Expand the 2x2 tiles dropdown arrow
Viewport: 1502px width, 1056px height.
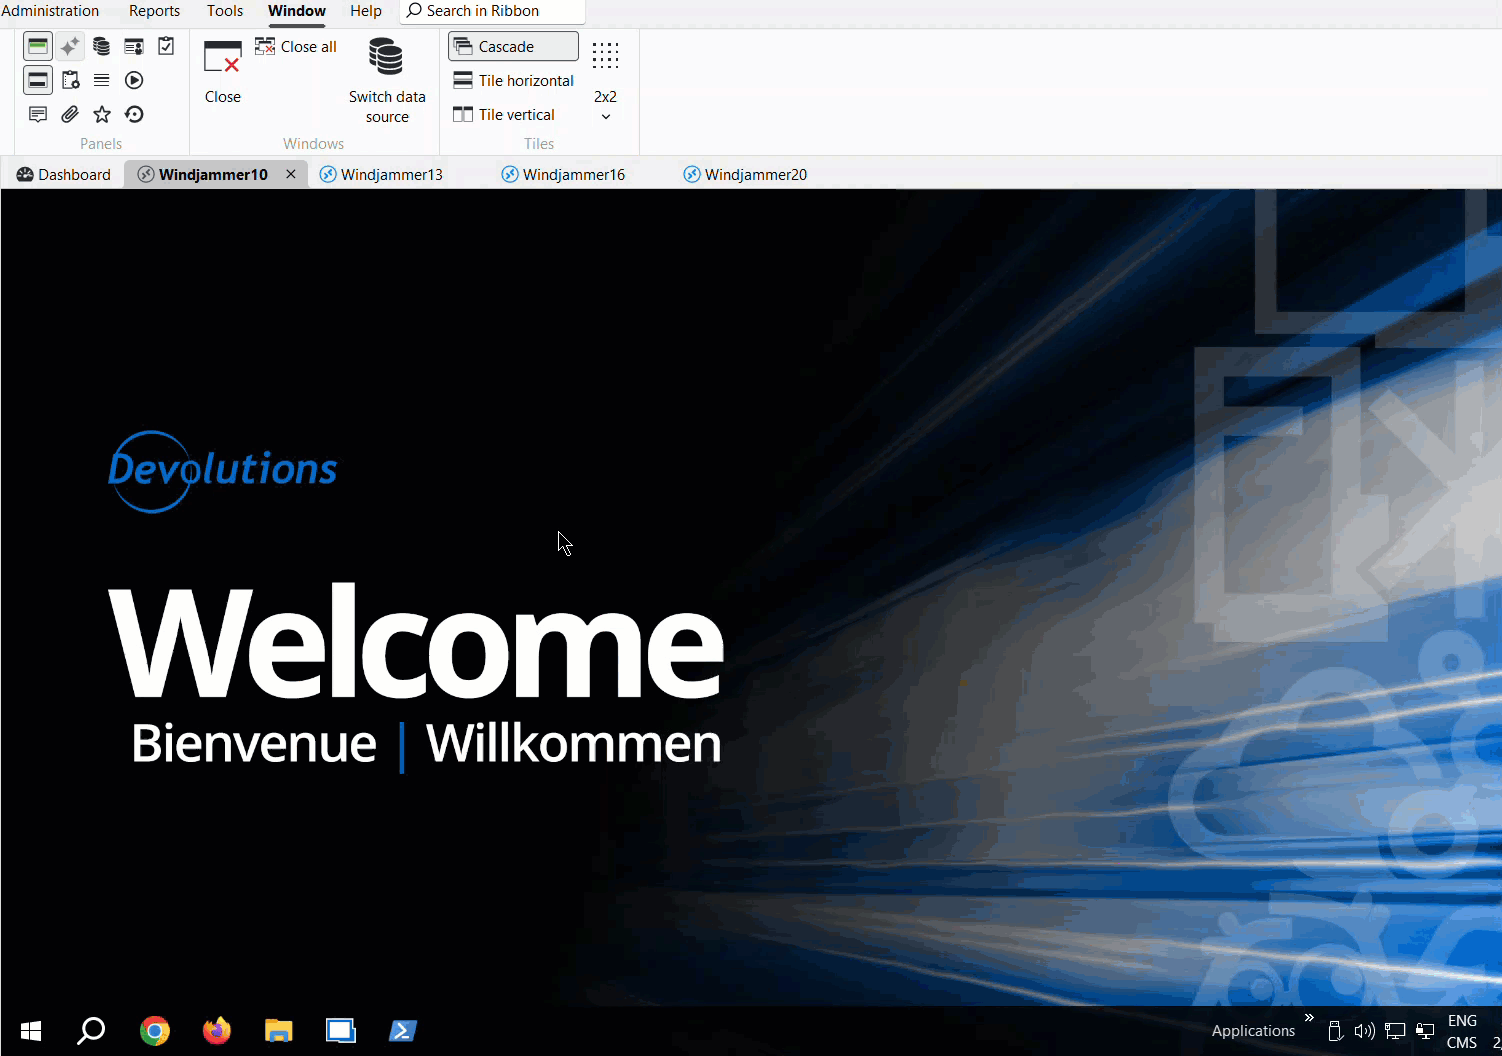pos(605,117)
